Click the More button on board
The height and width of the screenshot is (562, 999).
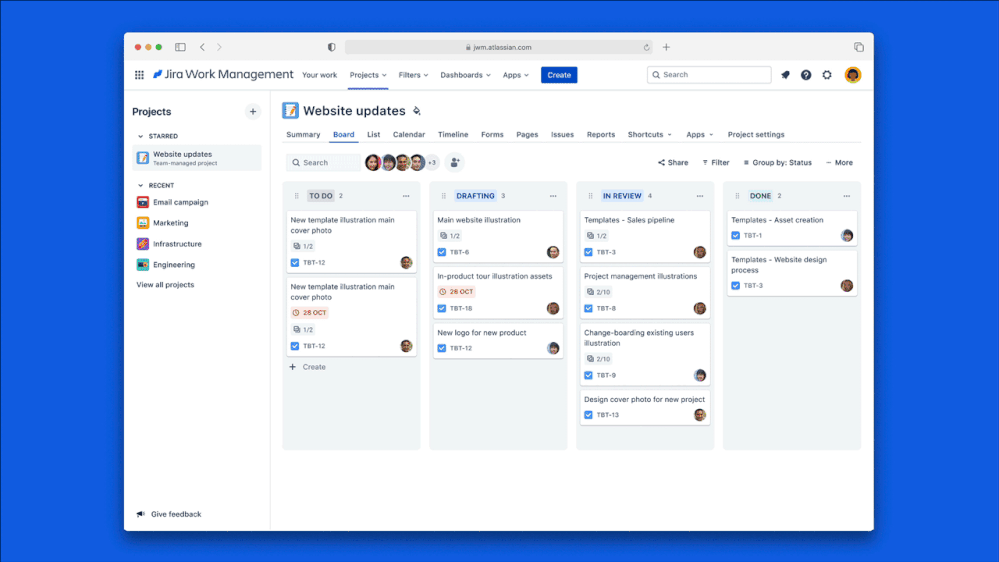click(839, 162)
